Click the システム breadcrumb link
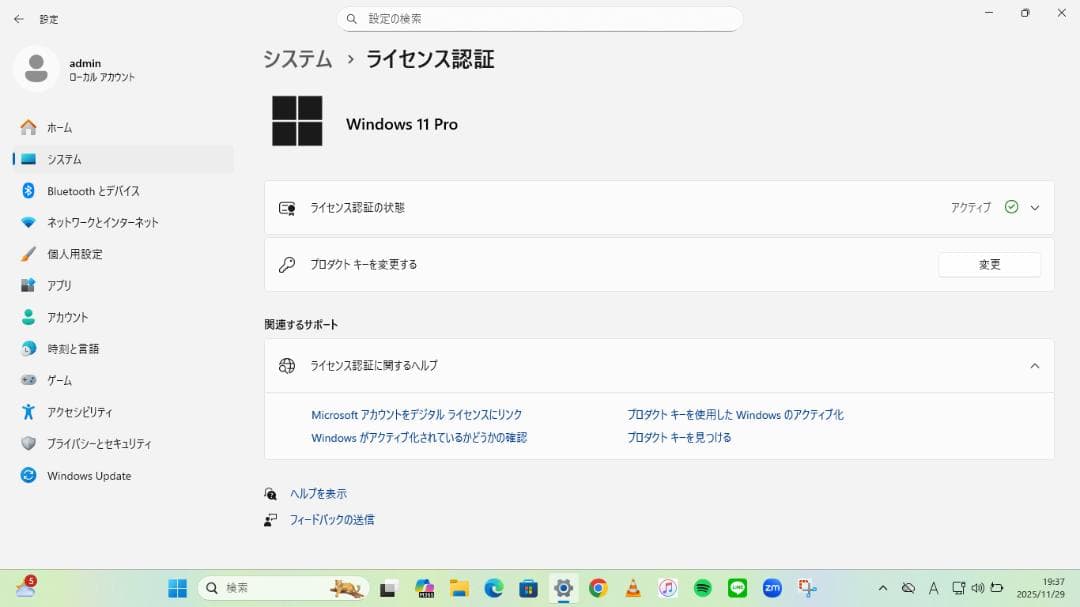The width and height of the screenshot is (1080, 607). [298, 59]
